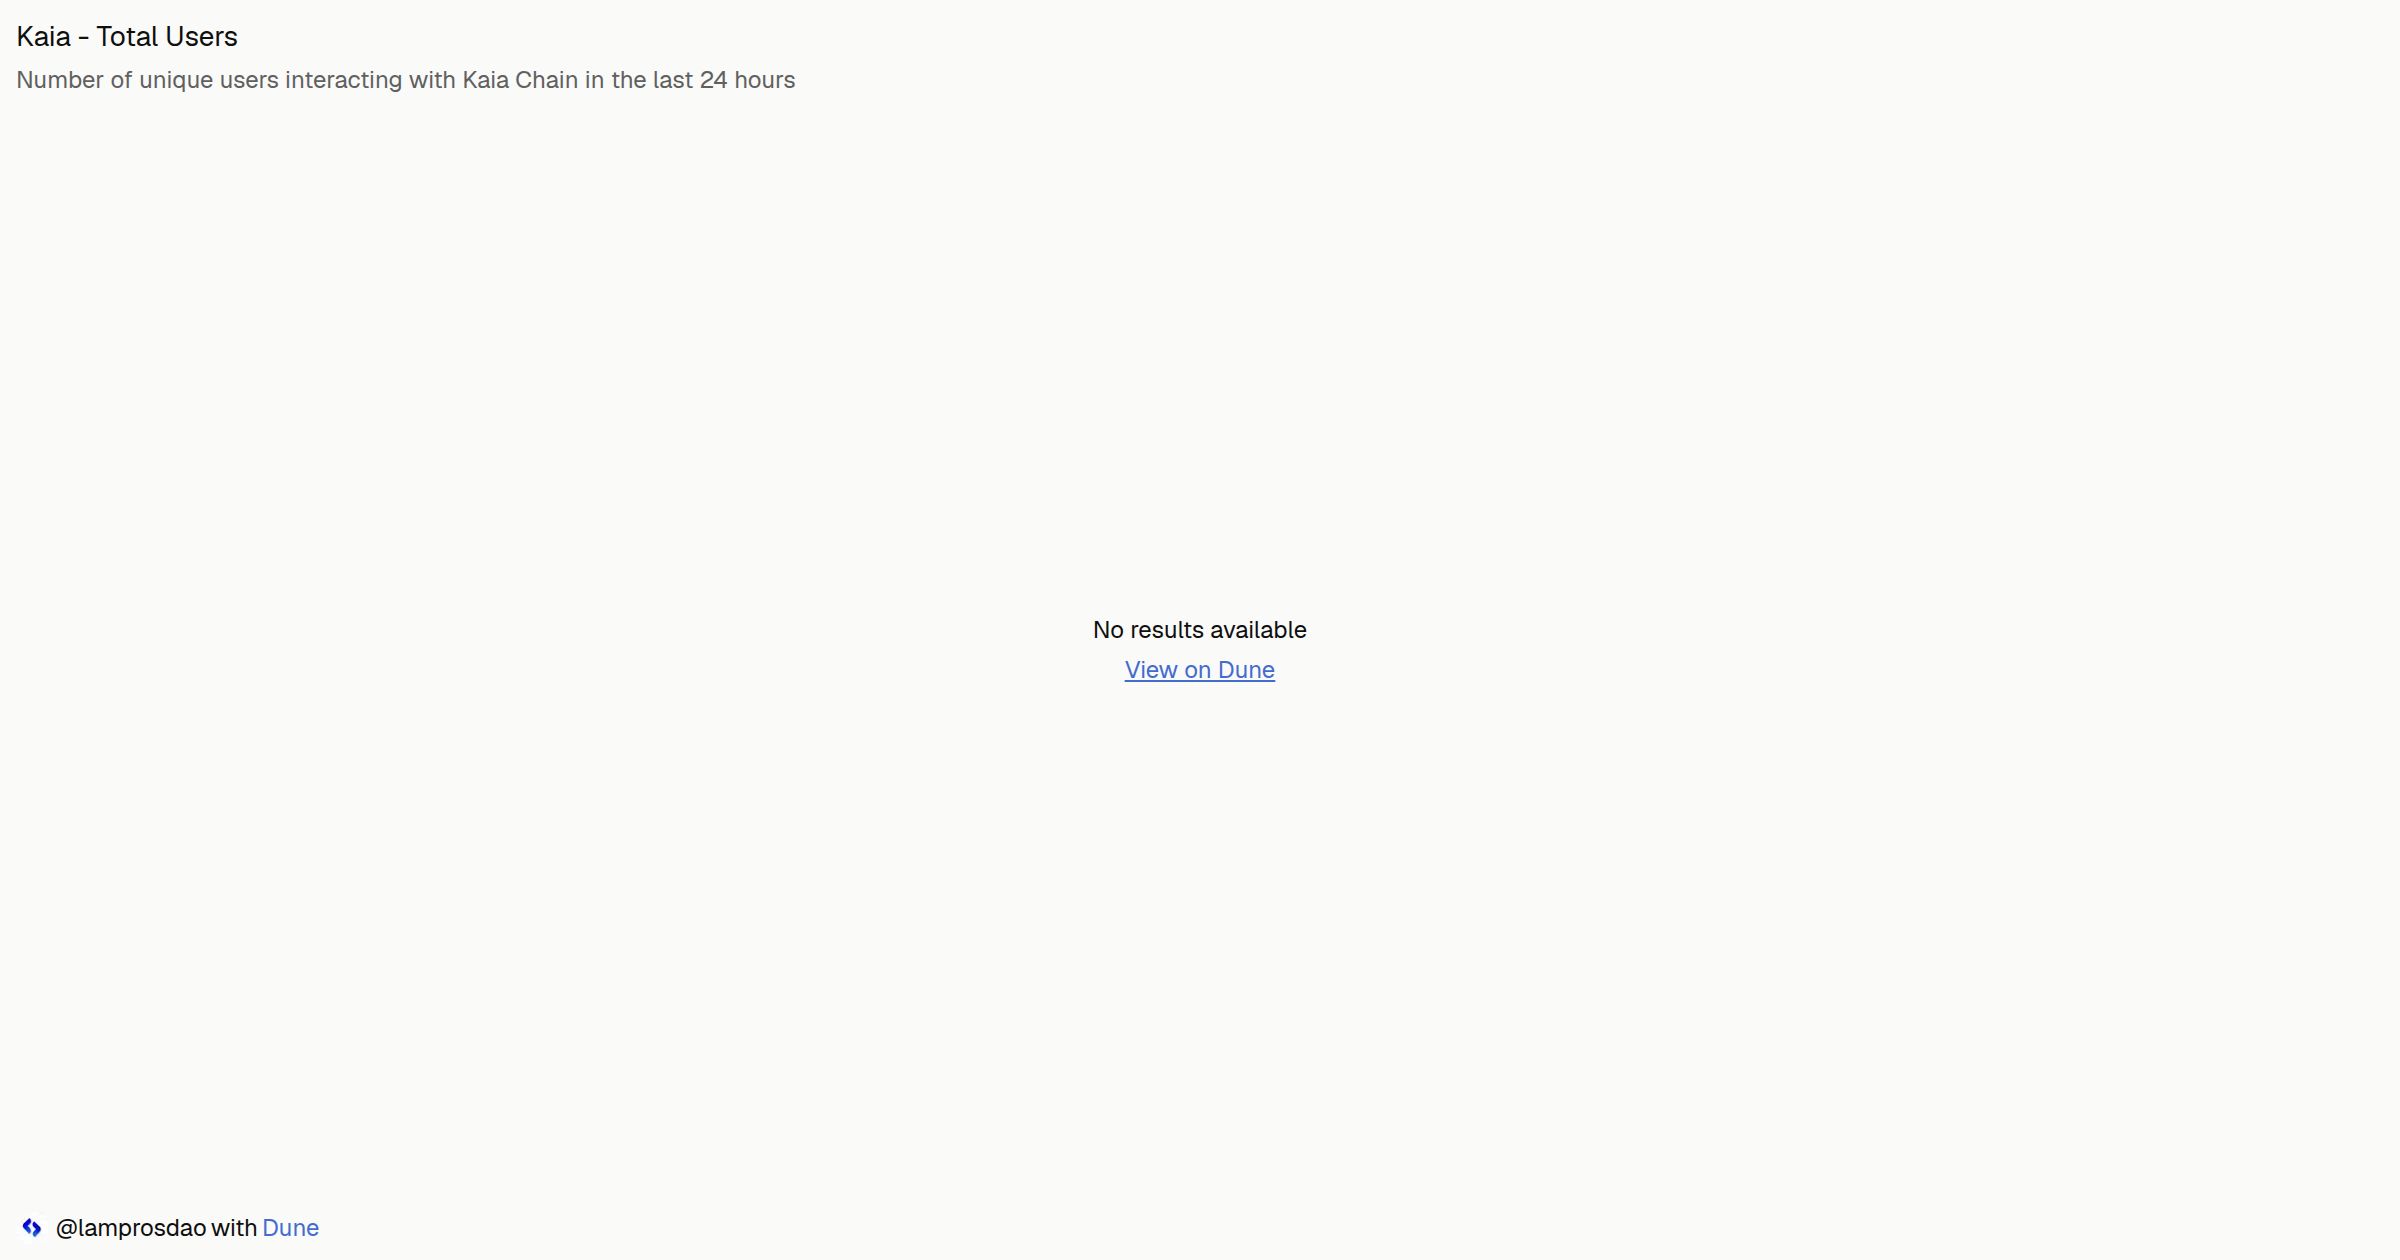This screenshot has height=1260, width=2400.
Task: Open the View on Dune link
Action: click(1199, 670)
